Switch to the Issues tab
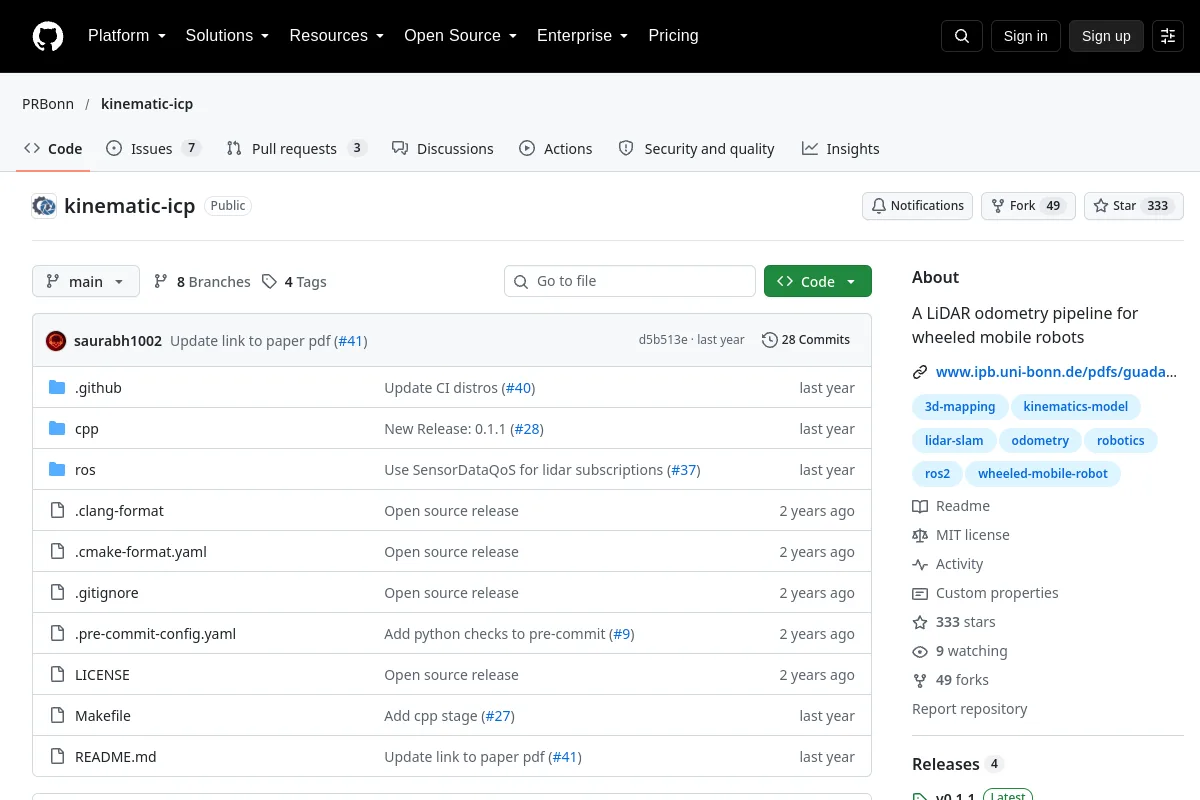This screenshot has width=1200, height=800. click(x=154, y=149)
